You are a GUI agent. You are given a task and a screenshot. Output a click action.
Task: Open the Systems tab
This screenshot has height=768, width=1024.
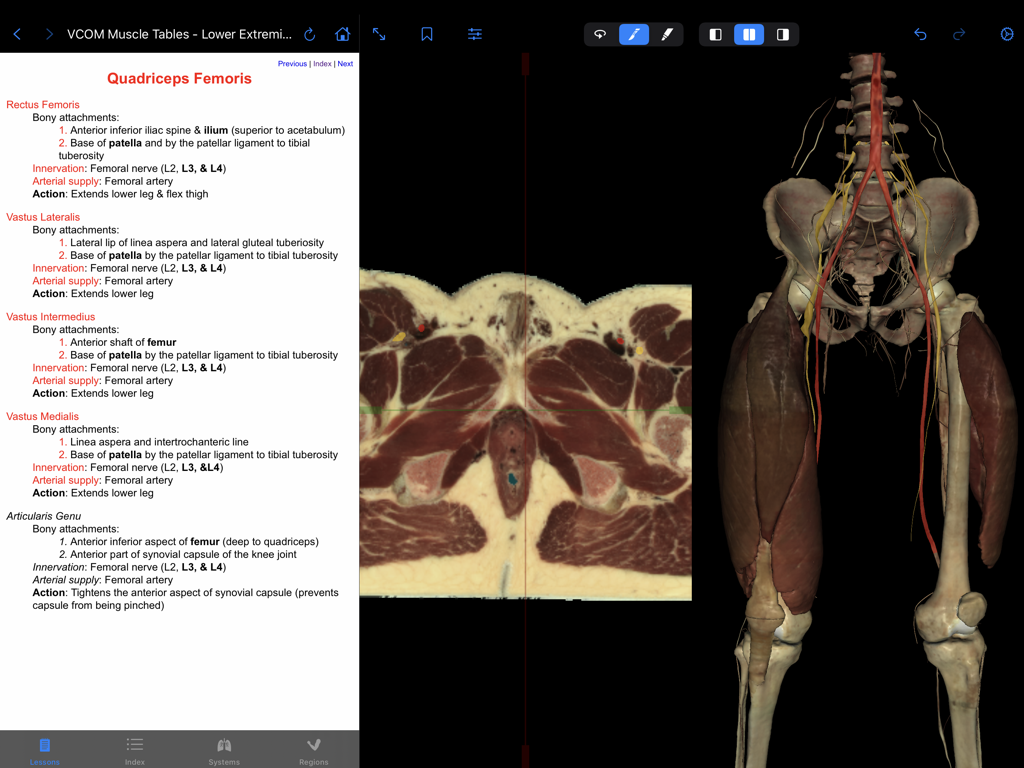pos(224,750)
